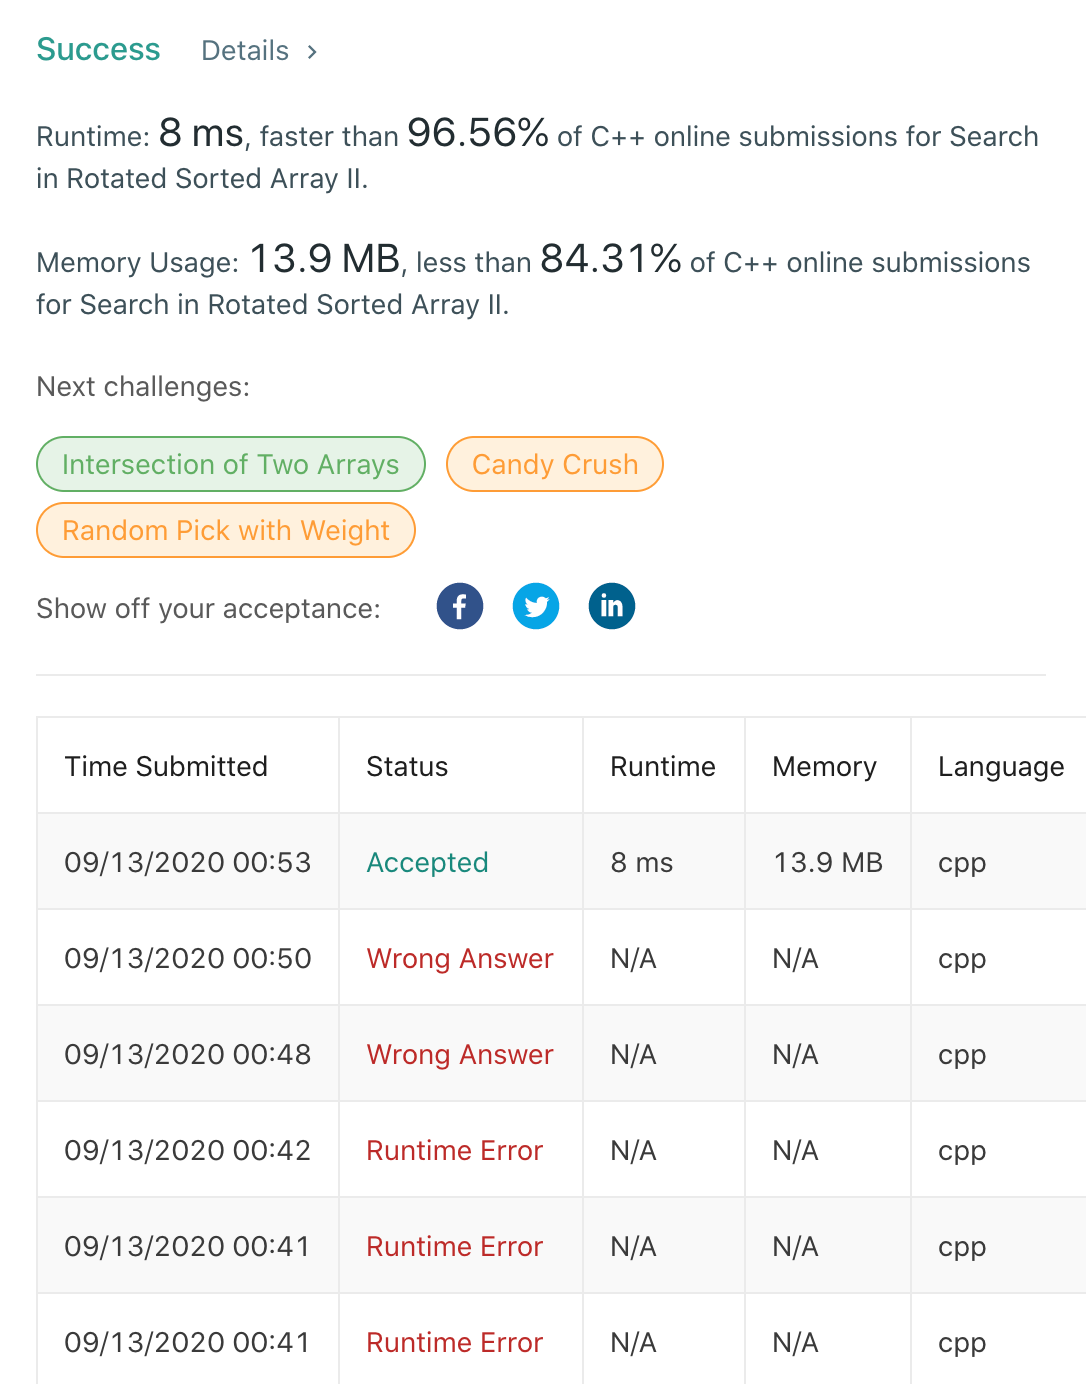View the Runtime Error submission at 00:41
The width and height of the screenshot is (1086, 1384).
point(454,1246)
